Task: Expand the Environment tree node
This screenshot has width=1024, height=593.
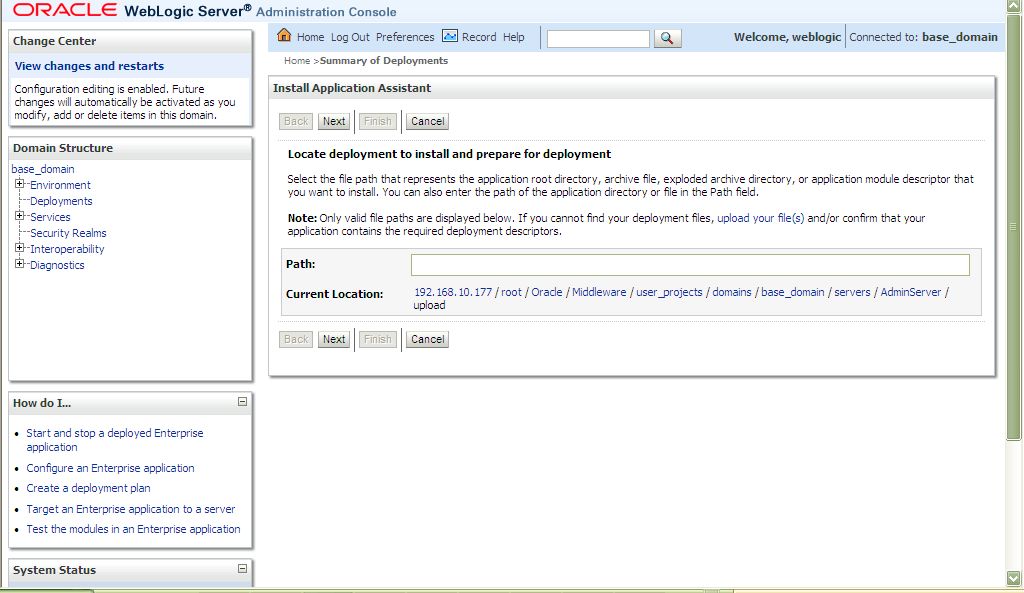Action: 20,184
